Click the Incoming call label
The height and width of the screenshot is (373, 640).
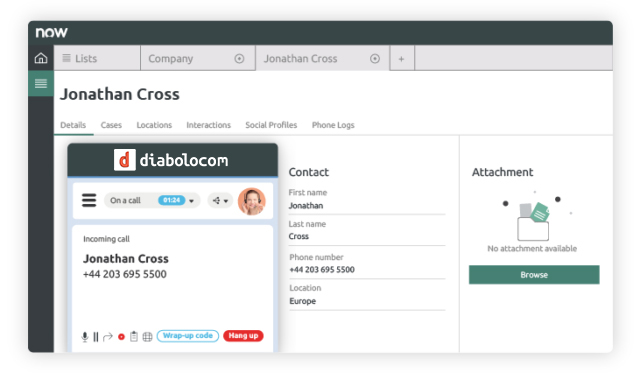(106, 239)
